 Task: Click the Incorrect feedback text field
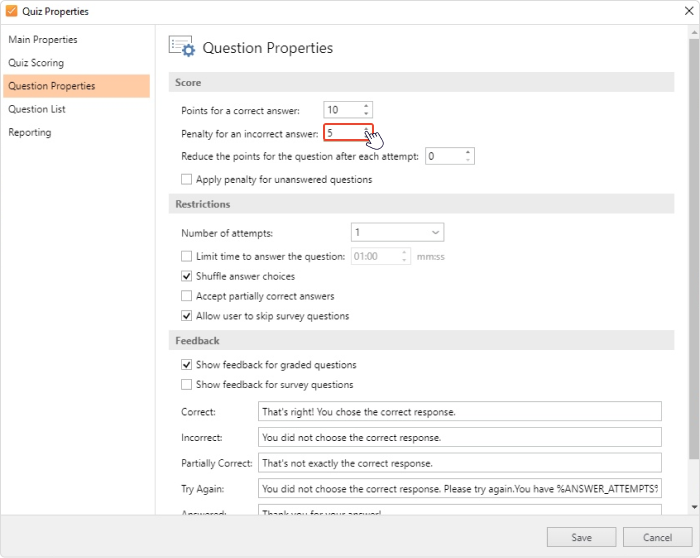click(x=459, y=437)
